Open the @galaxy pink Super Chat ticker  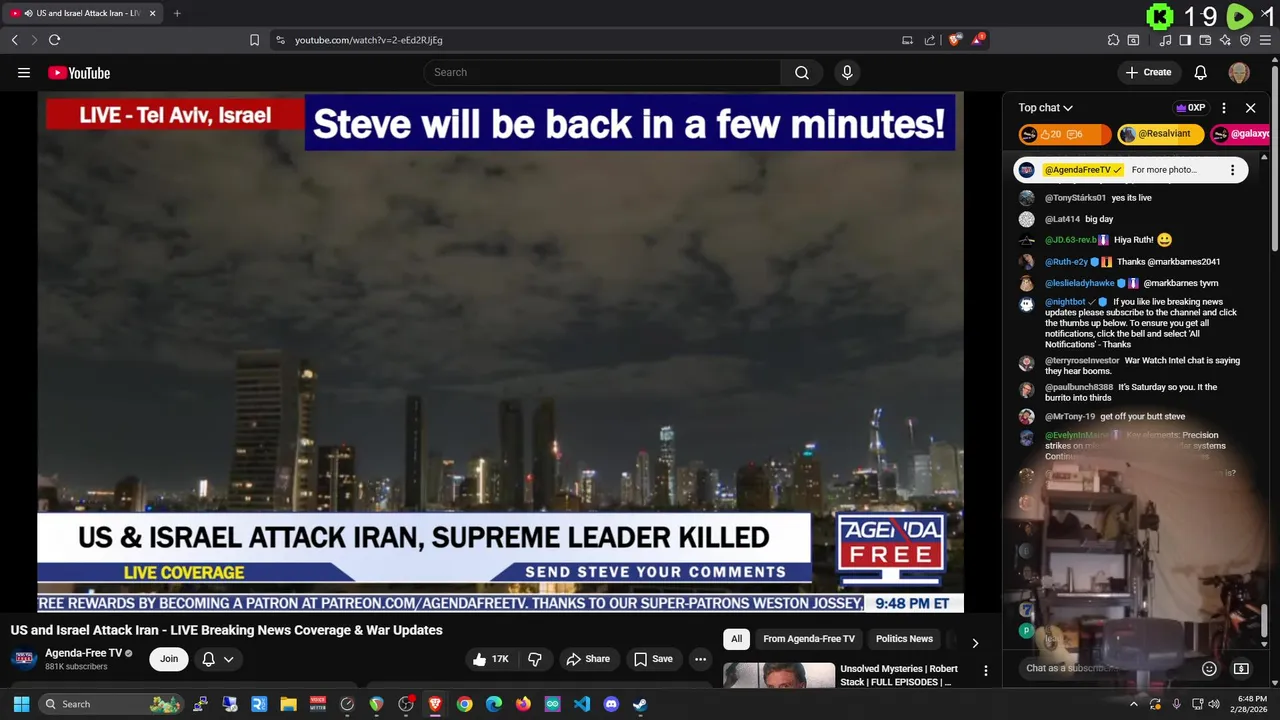coord(1240,134)
